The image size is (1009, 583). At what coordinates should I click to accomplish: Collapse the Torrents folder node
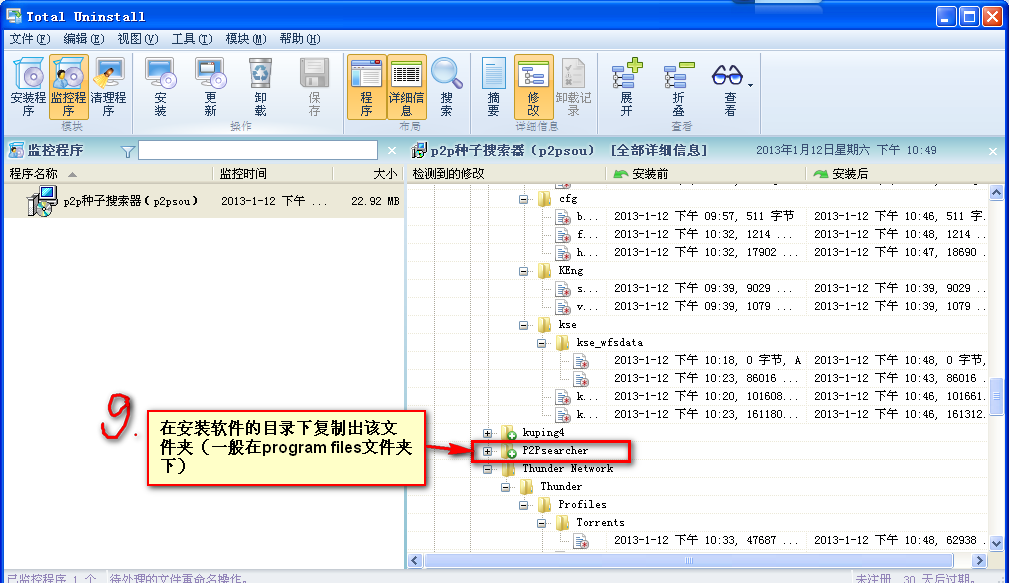pos(541,524)
